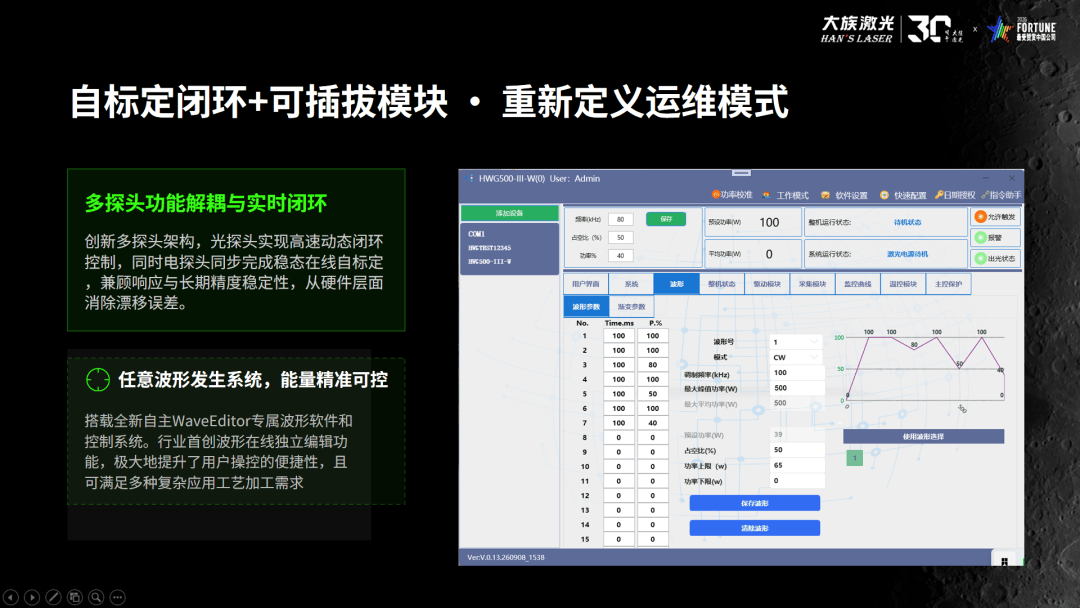Open the slideshow zoom magnifier

[x=96, y=597]
